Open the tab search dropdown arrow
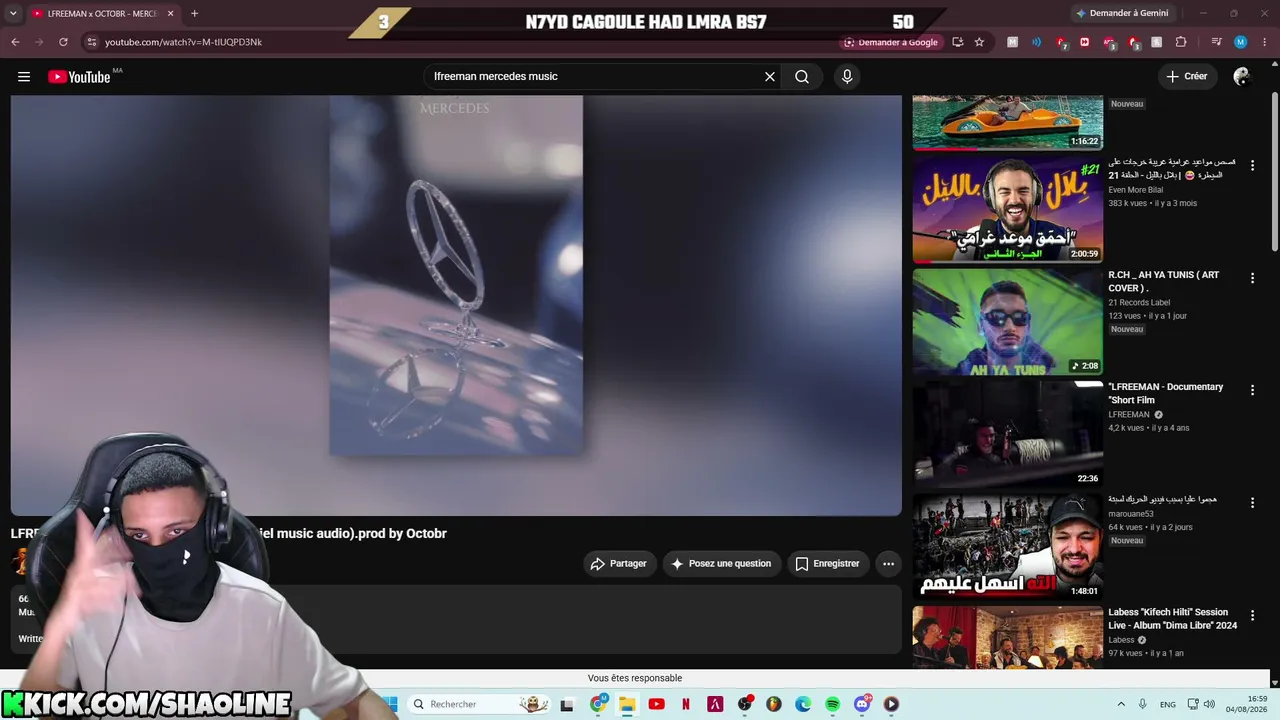 pyautogui.click(x=15, y=13)
